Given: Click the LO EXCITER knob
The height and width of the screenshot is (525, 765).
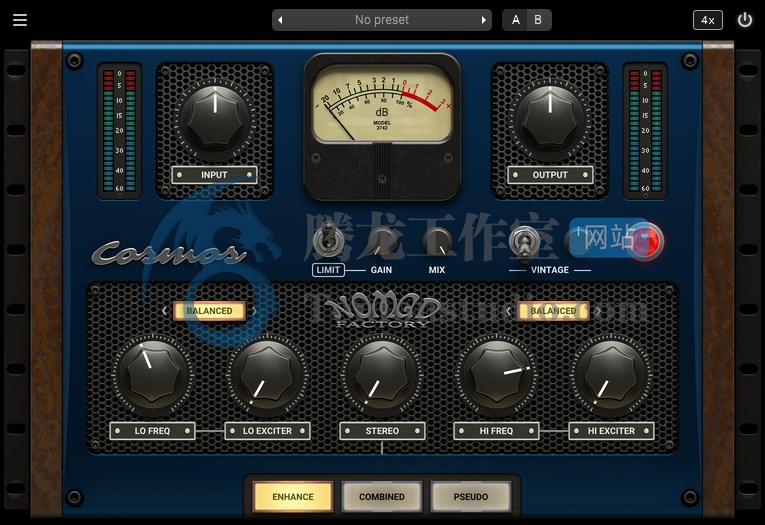Looking at the screenshot, I should [267, 375].
